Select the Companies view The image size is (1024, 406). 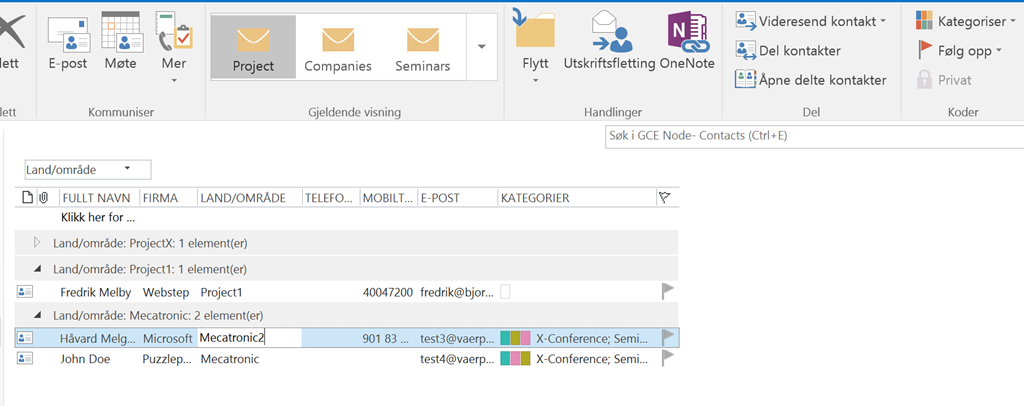[x=338, y=47]
